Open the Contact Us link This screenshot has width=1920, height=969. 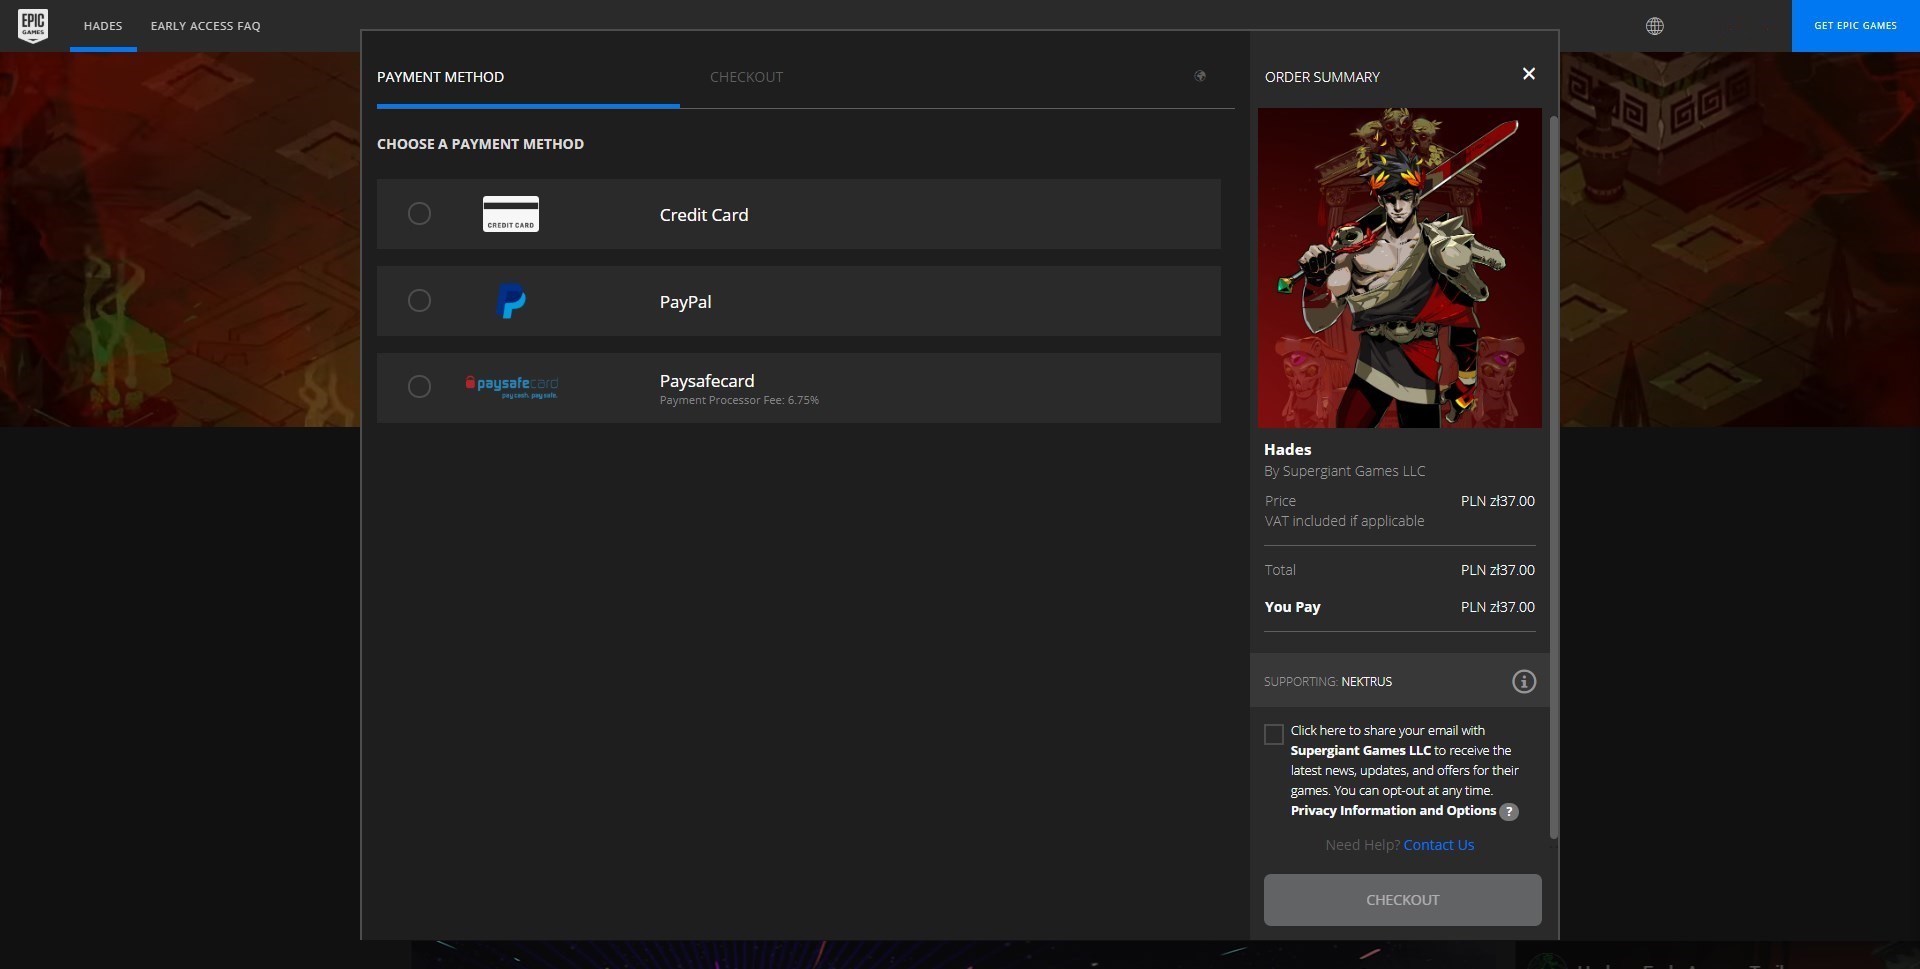[1439, 845]
